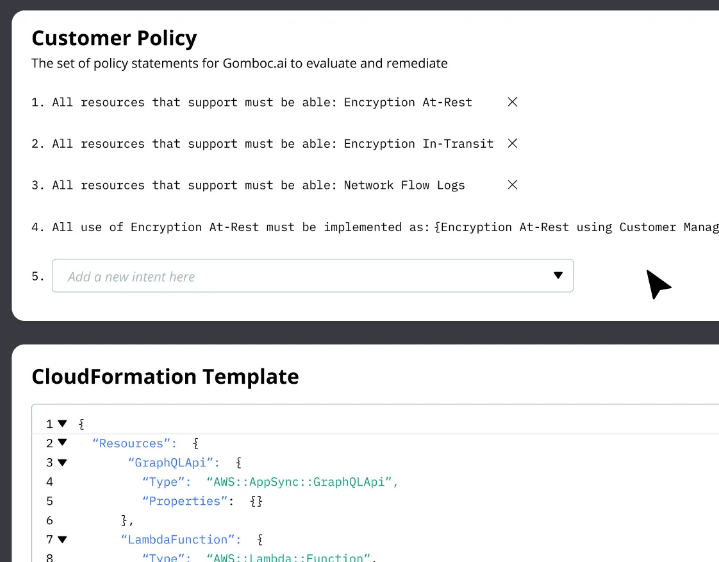The image size is (719, 562).
Task: Select policy statement 3 about Network Flow Logs
Action: [x=255, y=185]
